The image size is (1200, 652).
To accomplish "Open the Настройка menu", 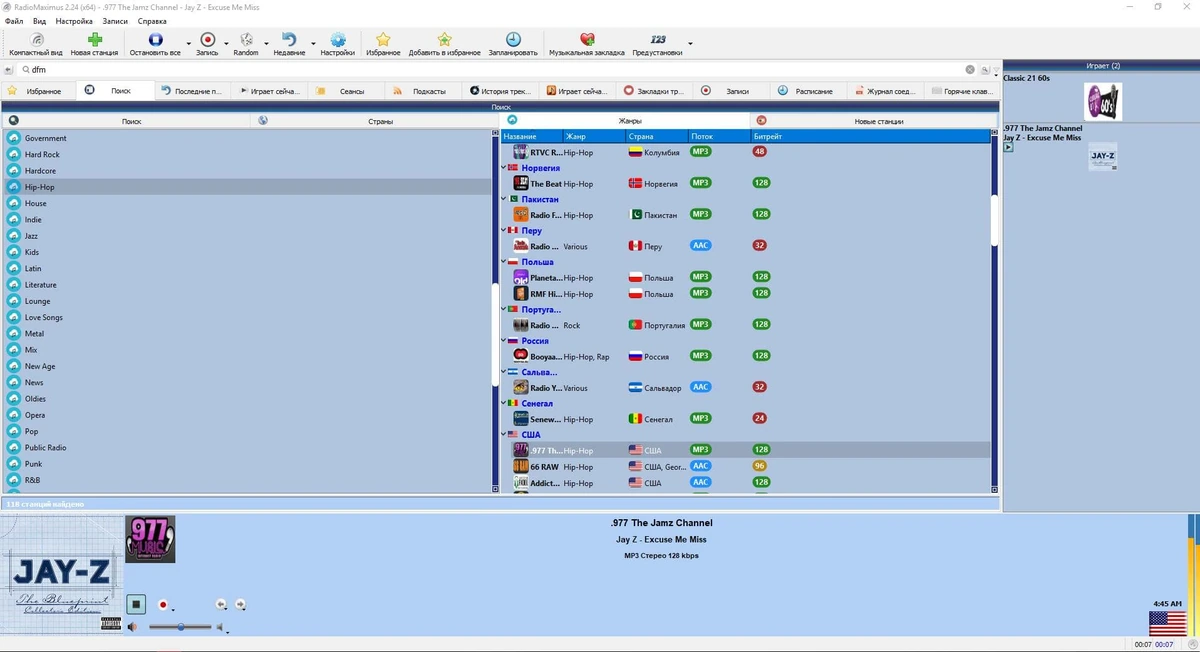I will [x=74, y=21].
